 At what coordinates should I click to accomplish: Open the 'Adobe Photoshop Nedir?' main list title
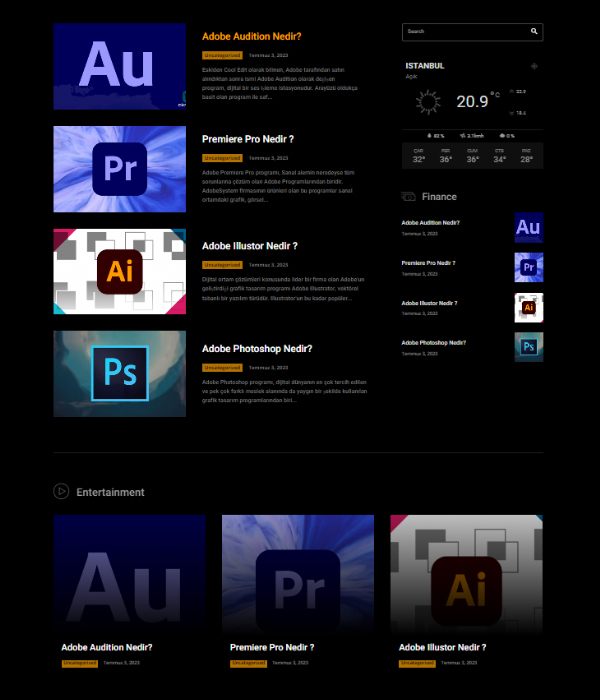coord(257,349)
